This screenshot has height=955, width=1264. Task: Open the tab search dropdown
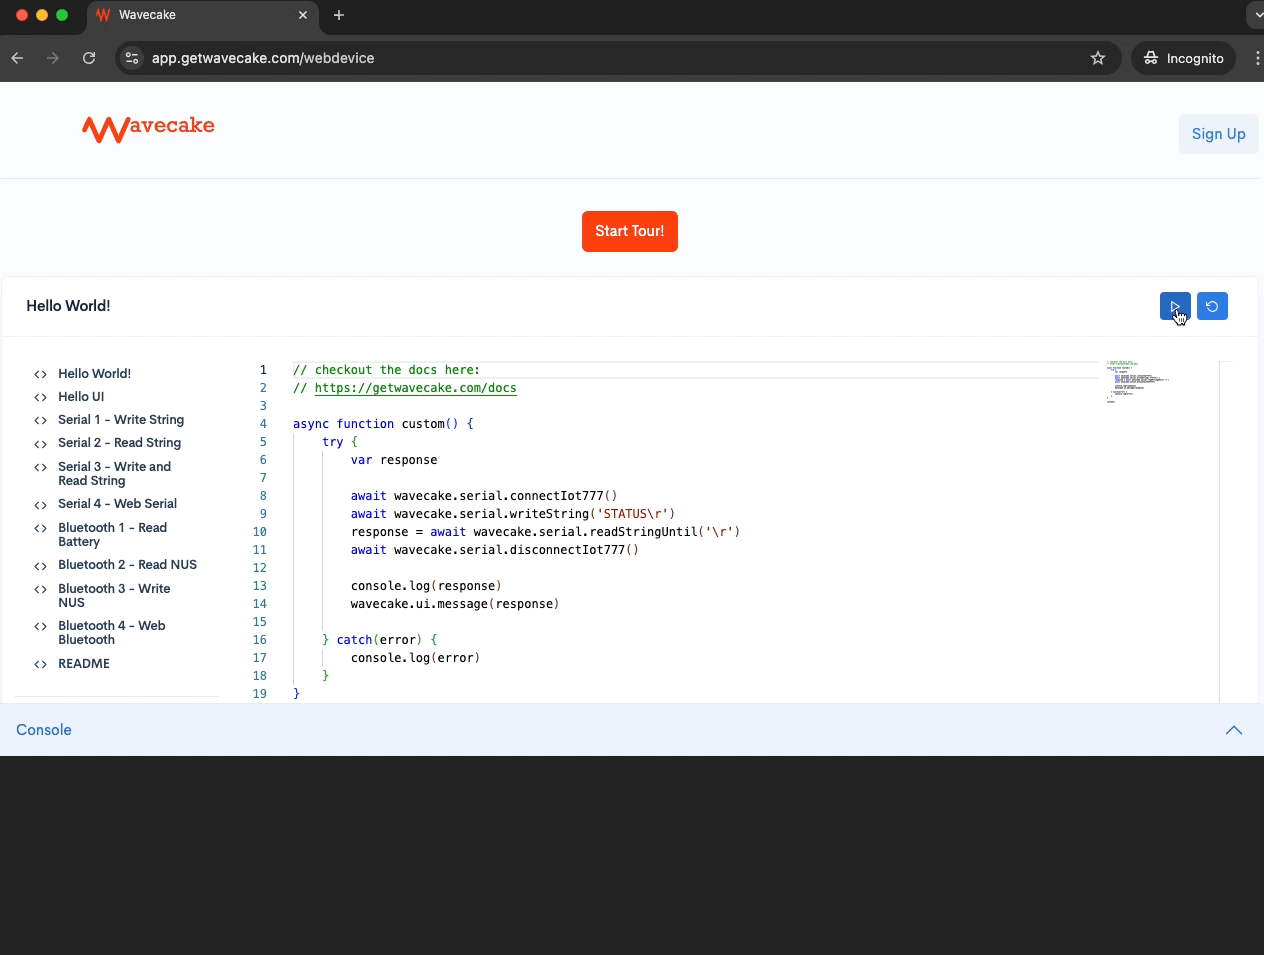[1256, 15]
